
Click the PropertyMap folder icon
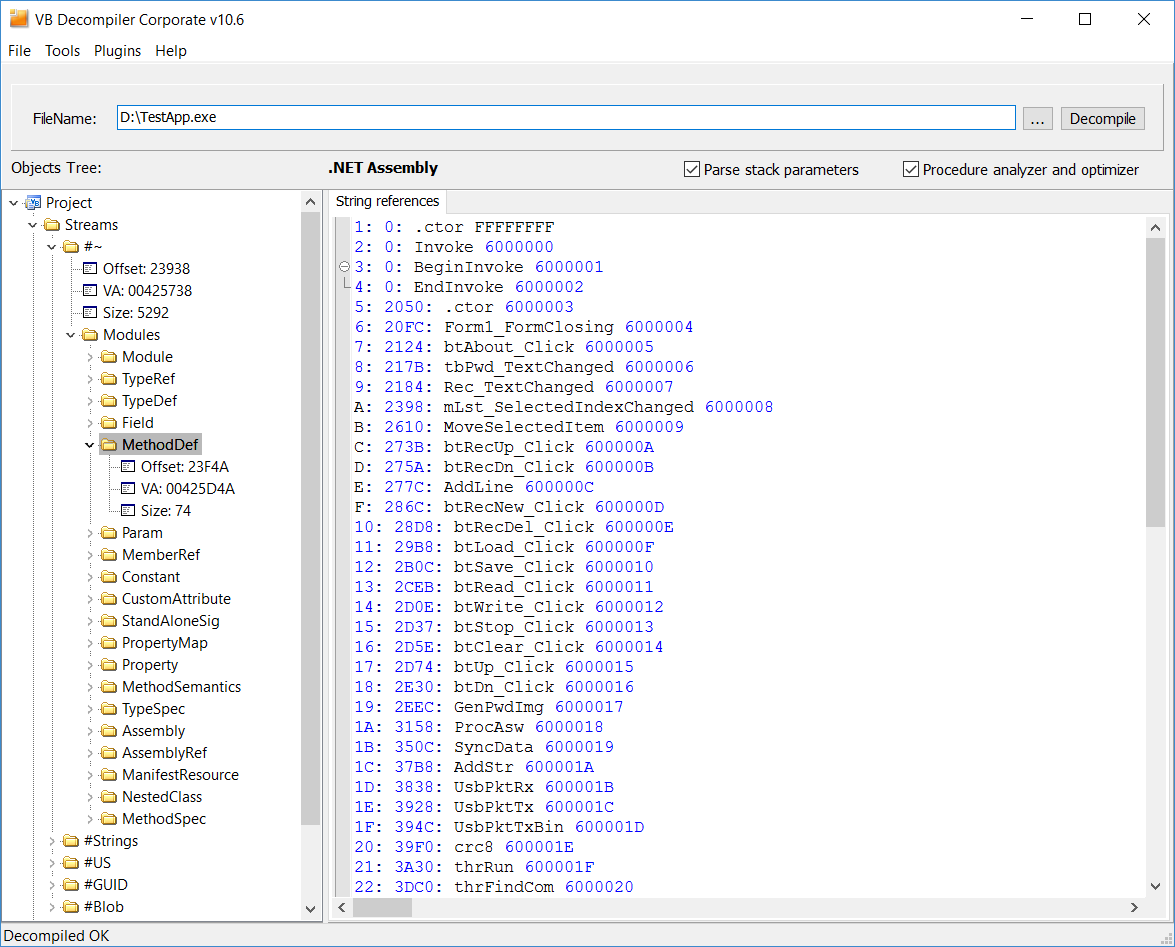pos(109,643)
